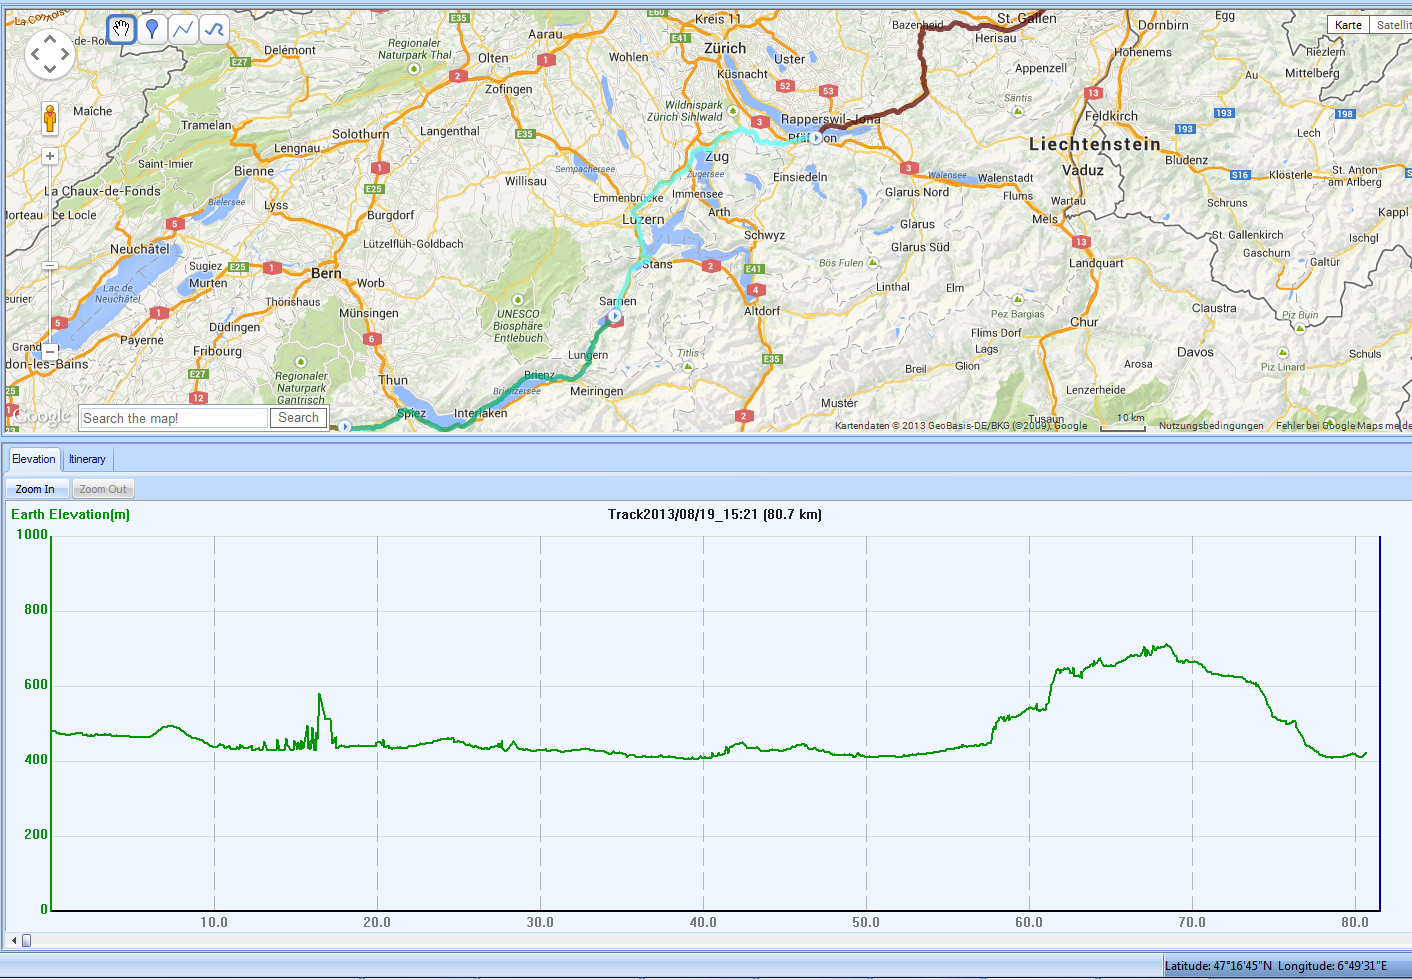
Task: Click the map zoom slider handle
Action: [x=50, y=265]
